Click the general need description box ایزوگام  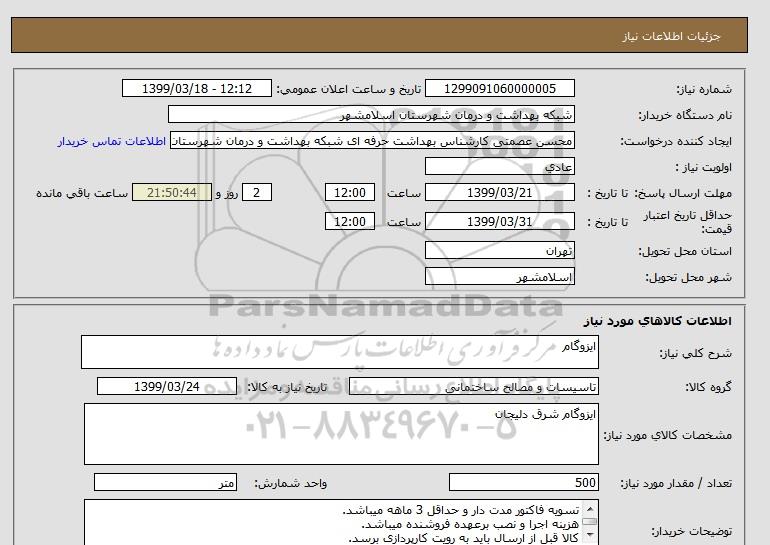340,352
